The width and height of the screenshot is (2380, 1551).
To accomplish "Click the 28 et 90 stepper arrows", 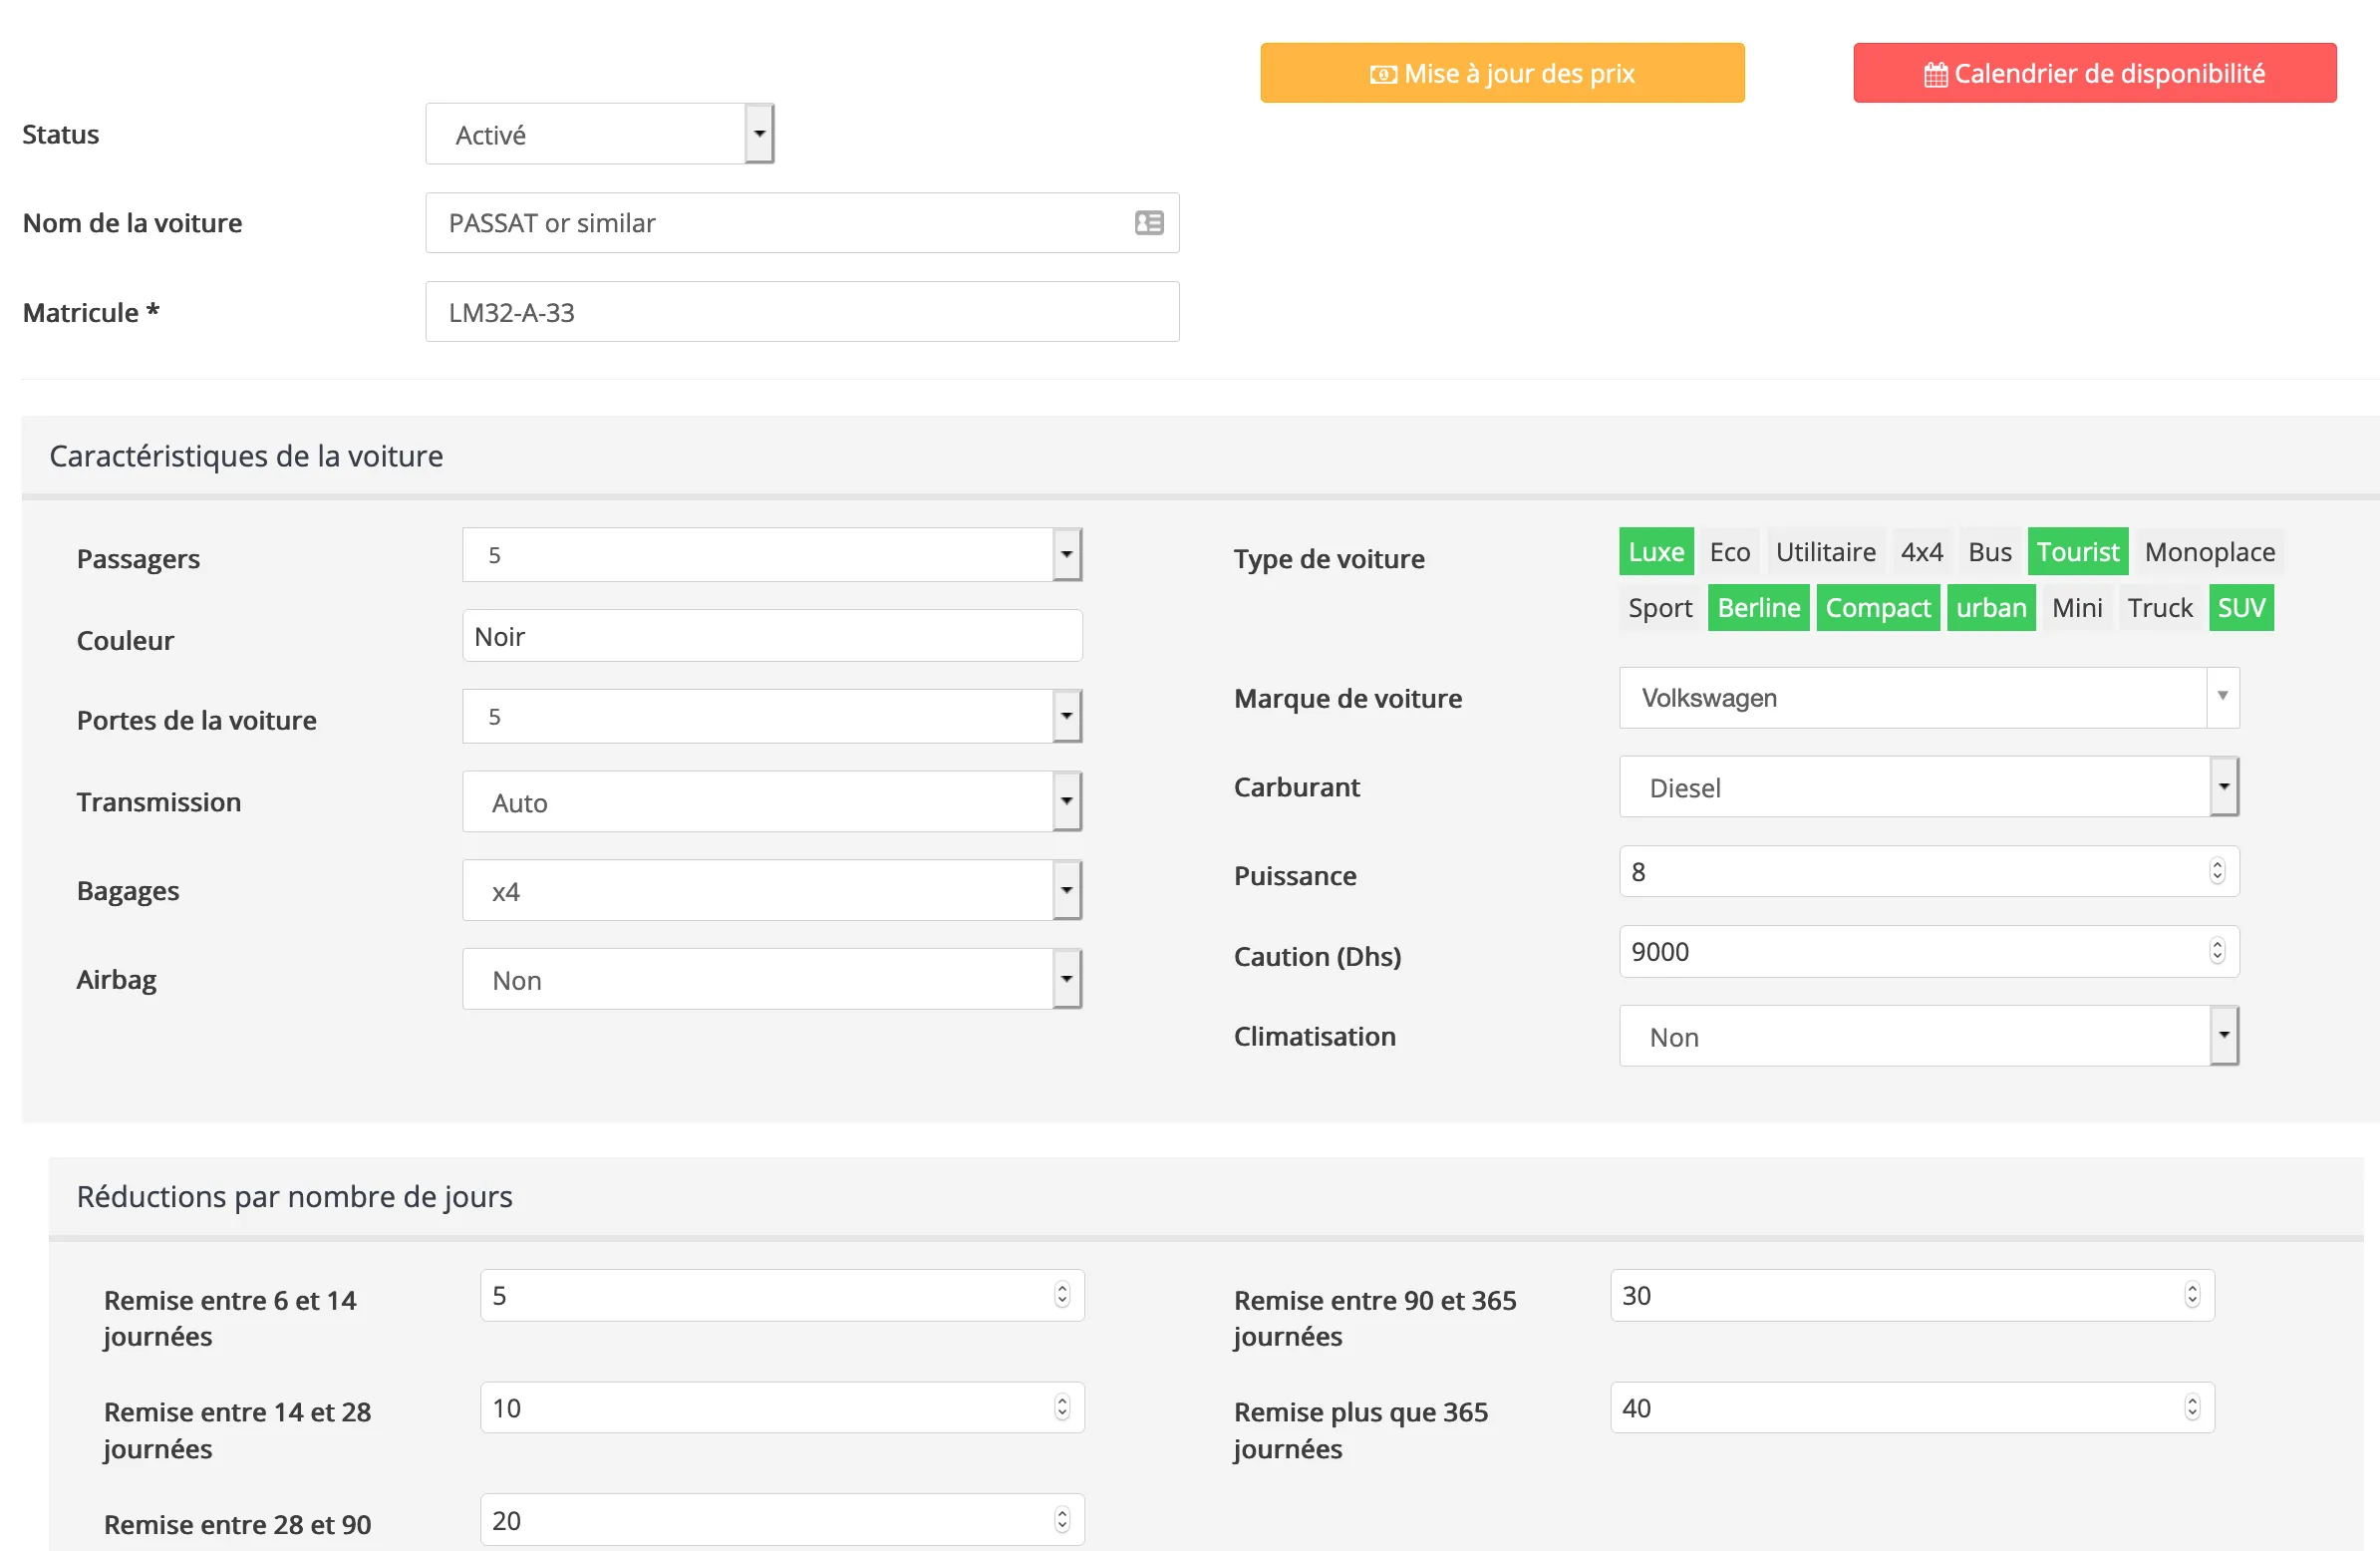I will (1062, 1520).
